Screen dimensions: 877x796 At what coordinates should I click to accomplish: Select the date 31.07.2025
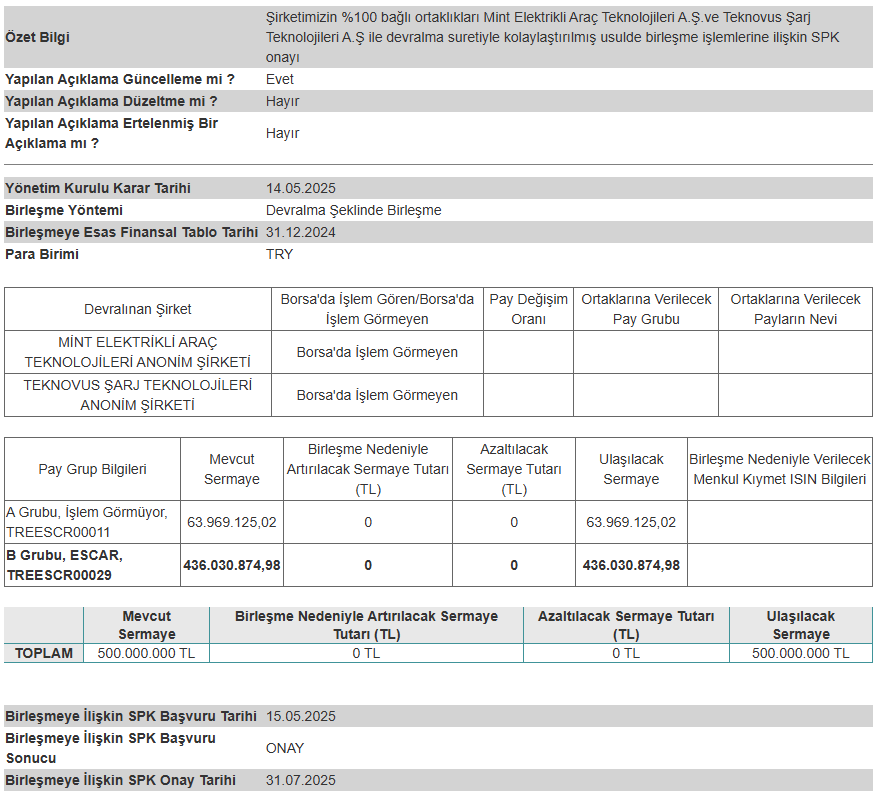tap(301, 780)
